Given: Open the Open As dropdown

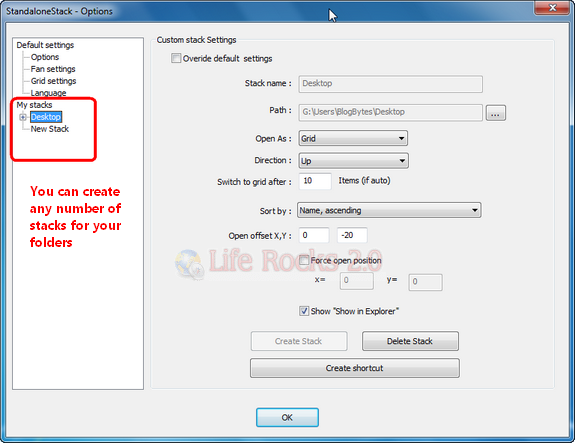Looking at the screenshot, I should [353, 139].
